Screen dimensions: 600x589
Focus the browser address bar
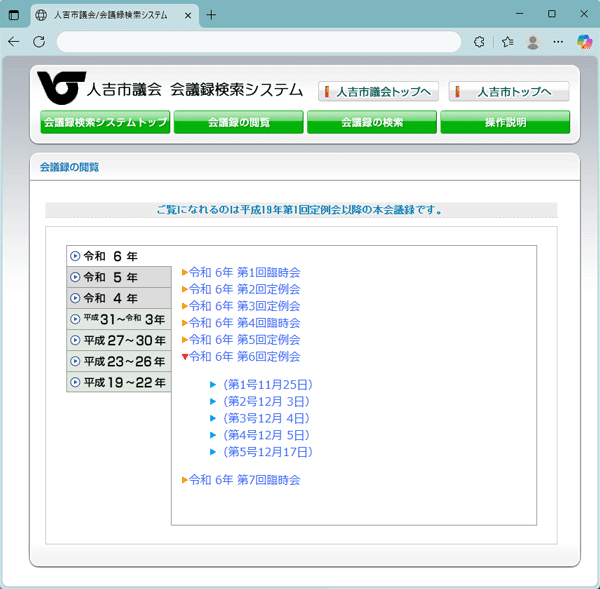259,42
